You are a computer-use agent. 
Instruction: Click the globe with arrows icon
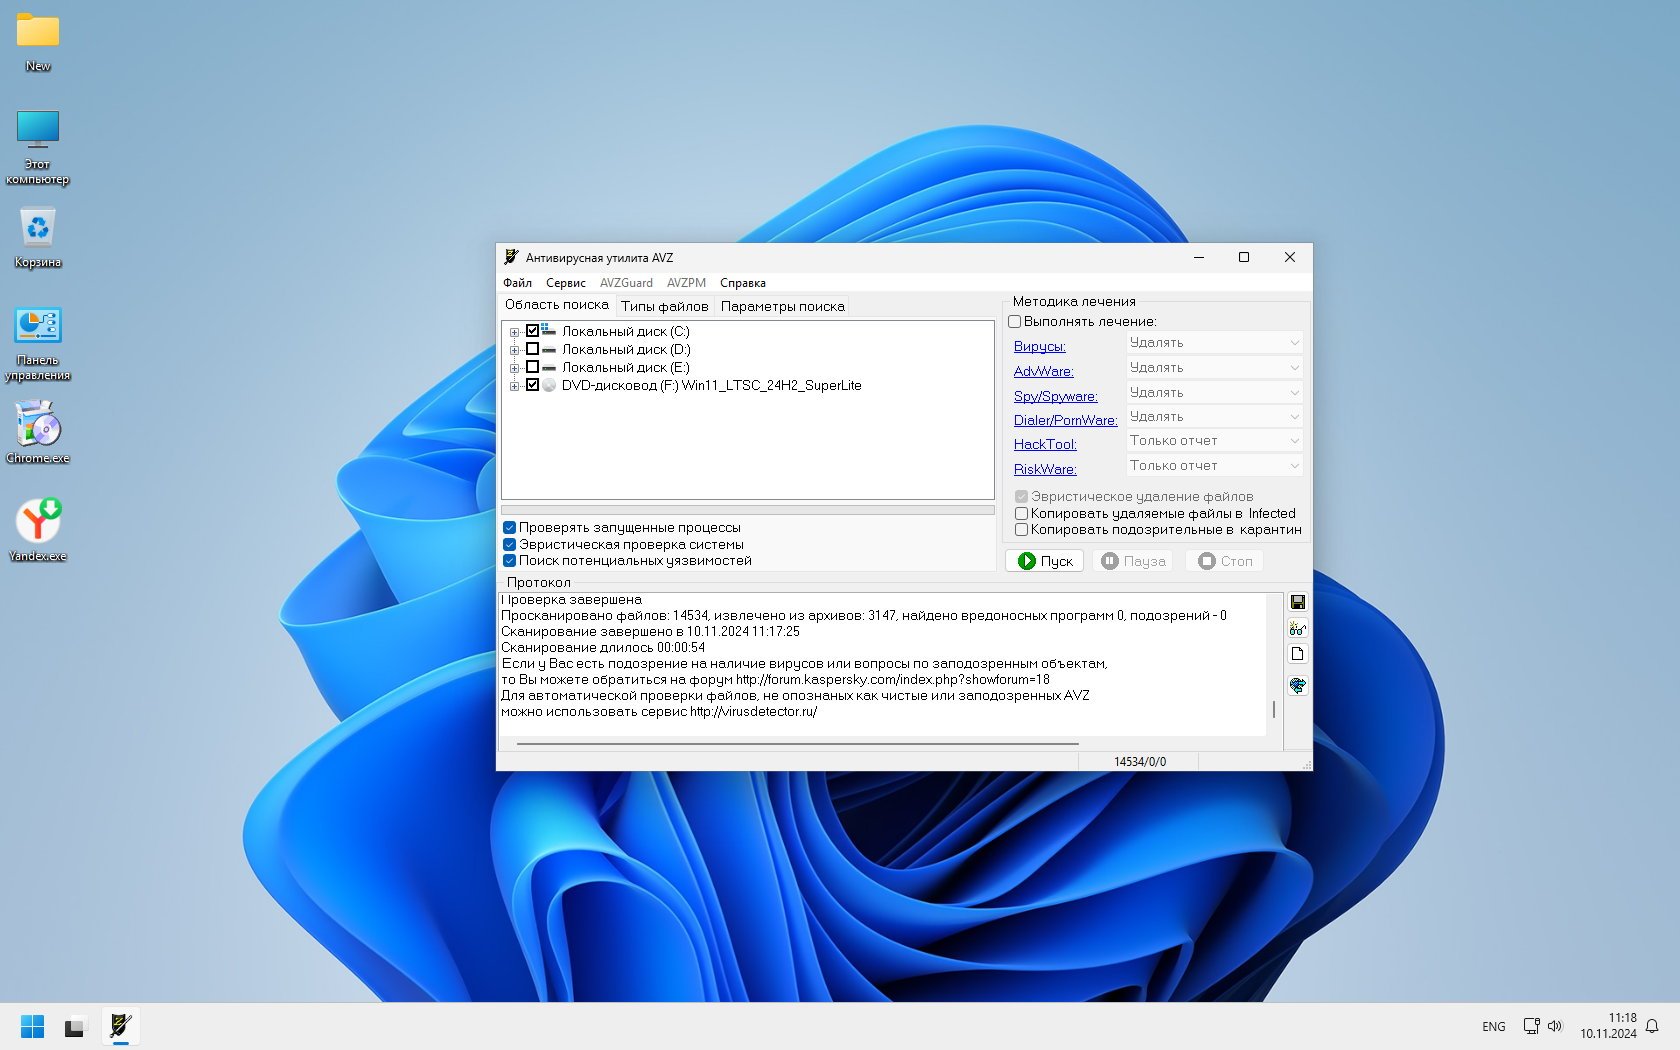pyautogui.click(x=1297, y=685)
